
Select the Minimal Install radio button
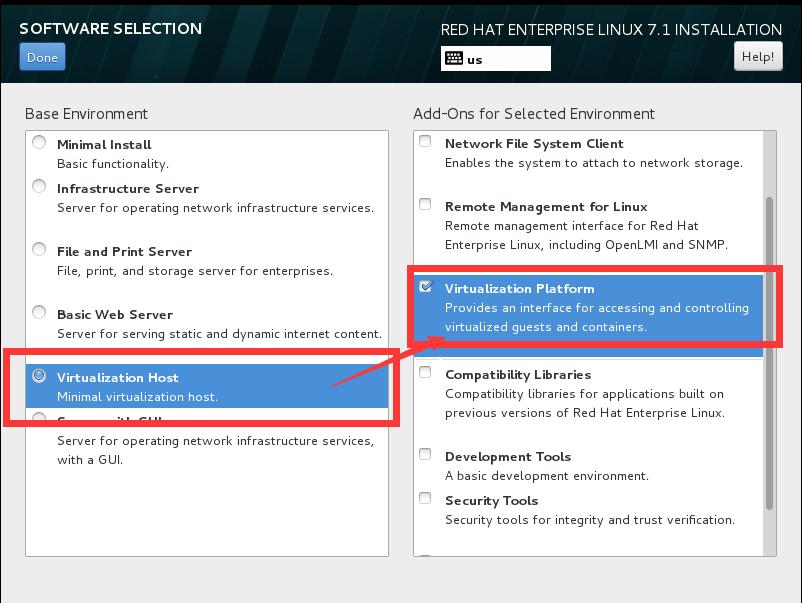click(x=39, y=142)
